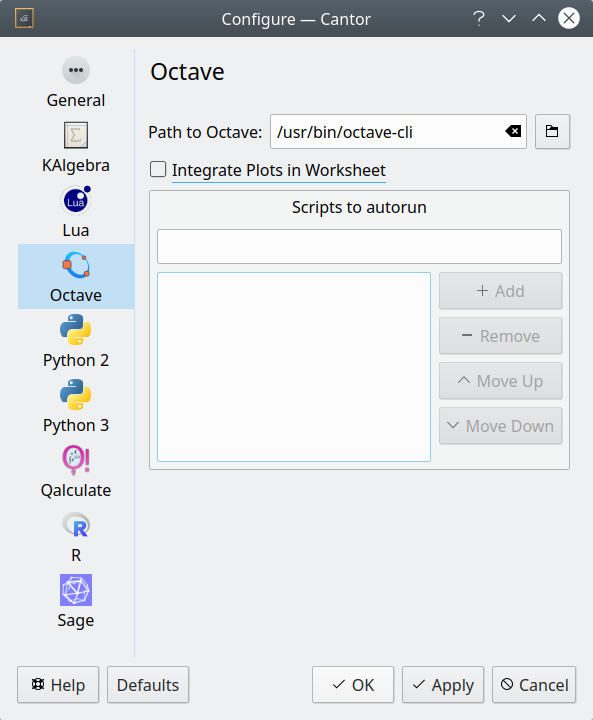Click the Move Down button

pyautogui.click(x=500, y=426)
